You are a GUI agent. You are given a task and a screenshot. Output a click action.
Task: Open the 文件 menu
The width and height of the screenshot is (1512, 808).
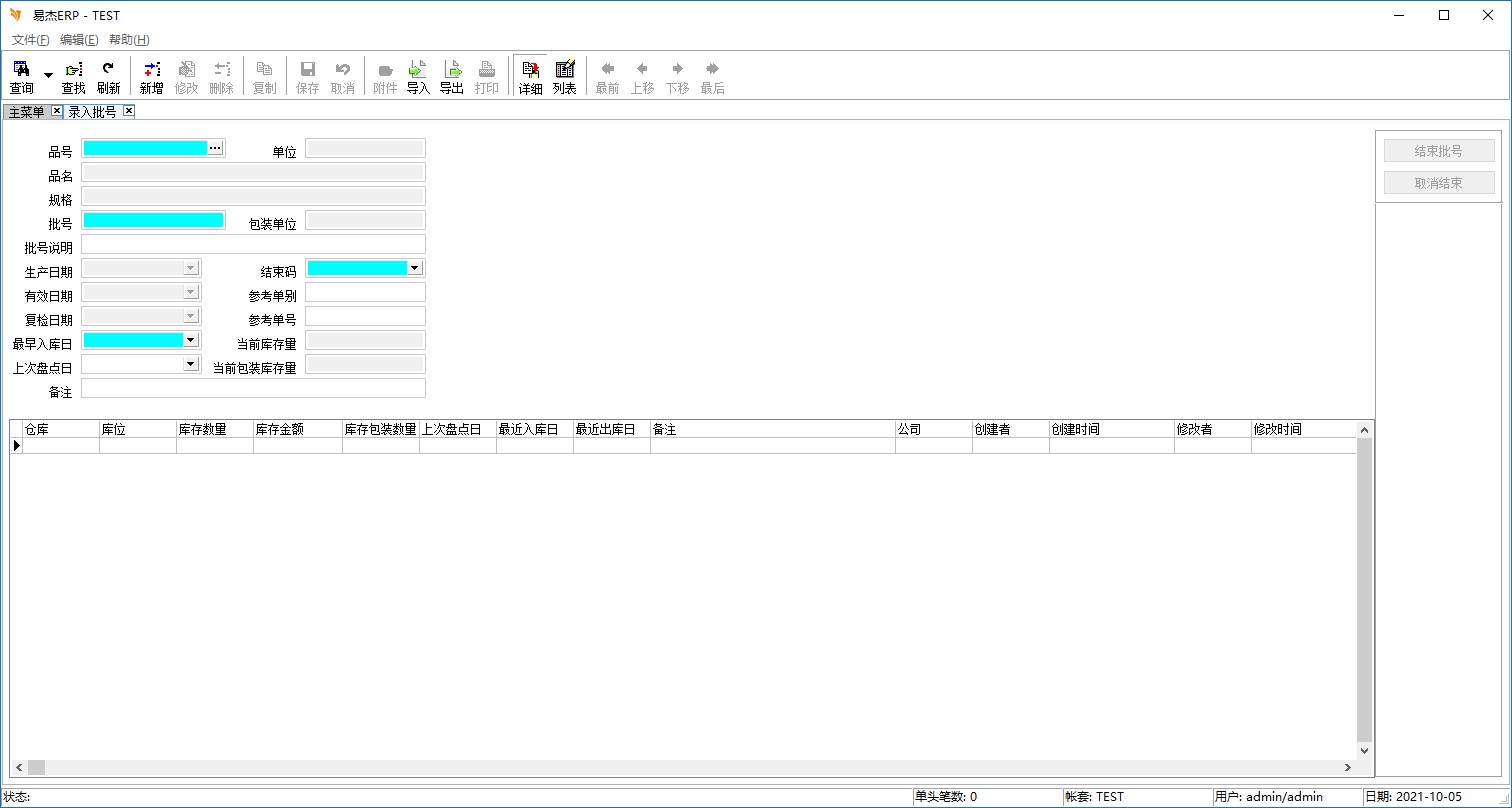pyautogui.click(x=30, y=40)
